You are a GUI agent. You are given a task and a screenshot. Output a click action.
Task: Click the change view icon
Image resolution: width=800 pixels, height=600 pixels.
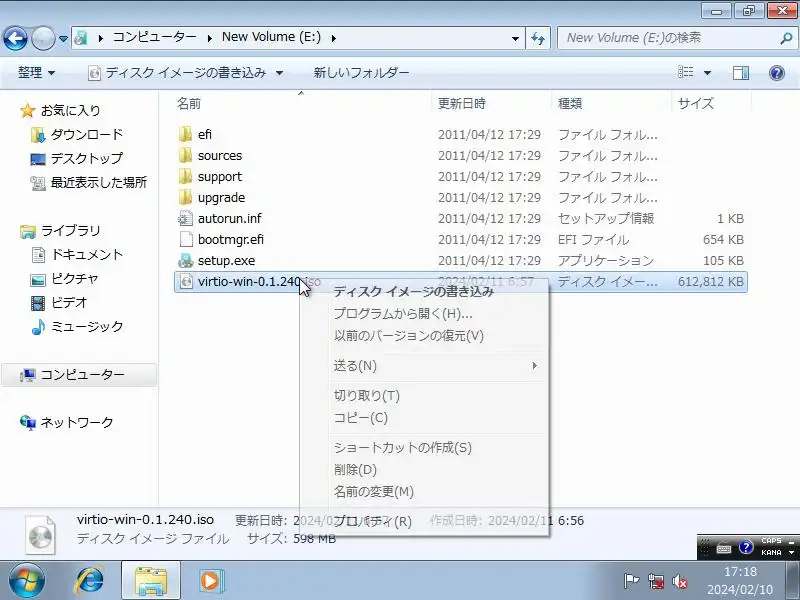[685, 72]
